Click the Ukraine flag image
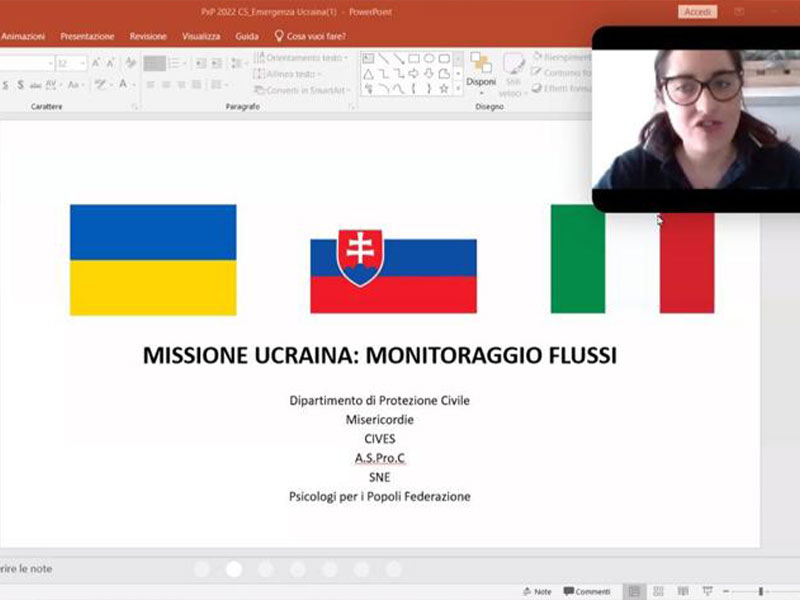Image resolution: width=800 pixels, height=600 pixels. [x=153, y=260]
